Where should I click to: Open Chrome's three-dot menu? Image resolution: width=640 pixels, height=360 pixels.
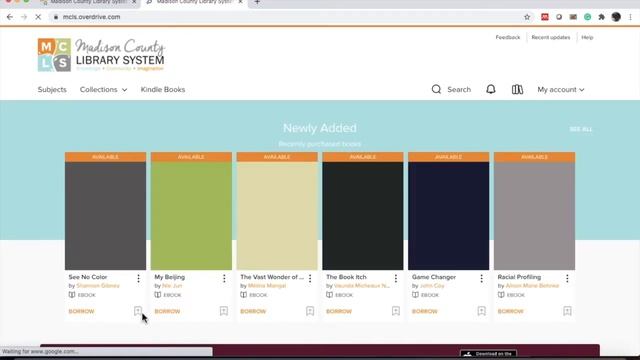[x=630, y=17]
